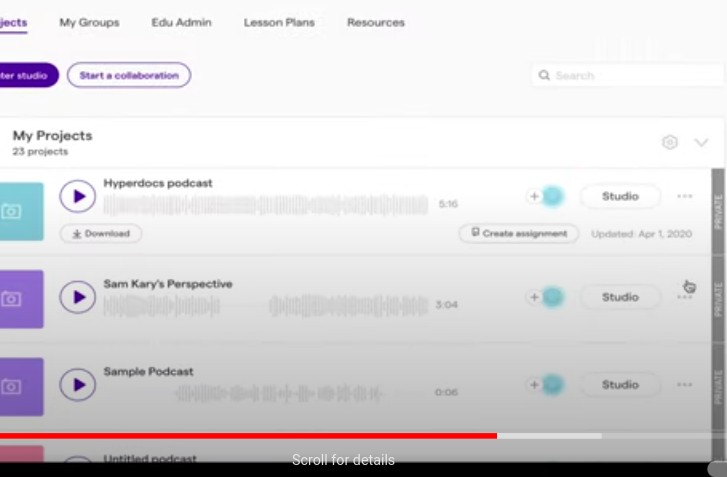Image resolution: width=727 pixels, height=477 pixels.
Task: Open more options for Sample Podcast
Action: tap(685, 385)
